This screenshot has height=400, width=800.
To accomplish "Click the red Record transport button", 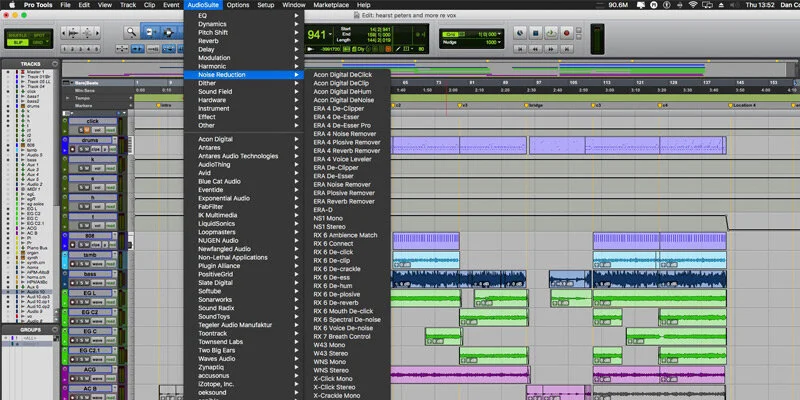I will coord(566,33).
